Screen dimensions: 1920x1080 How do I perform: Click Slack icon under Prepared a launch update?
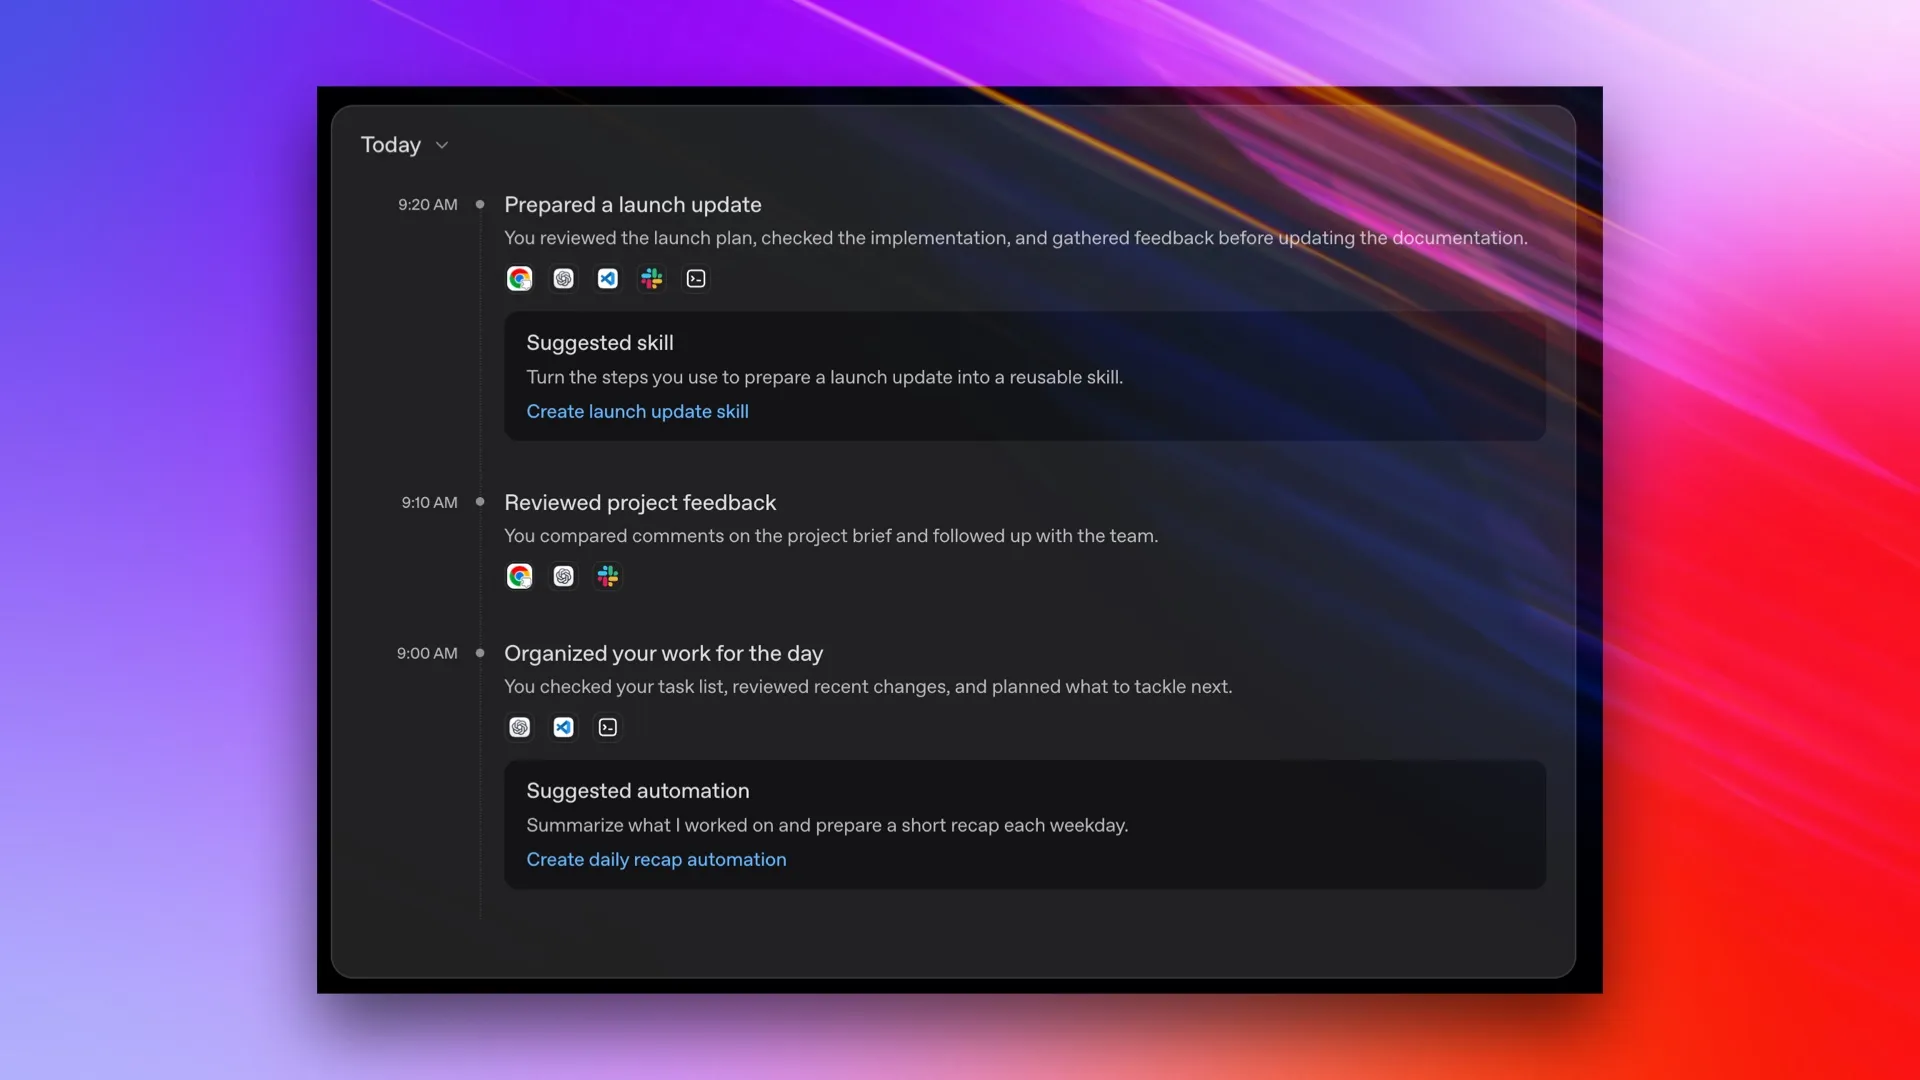point(652,279)
